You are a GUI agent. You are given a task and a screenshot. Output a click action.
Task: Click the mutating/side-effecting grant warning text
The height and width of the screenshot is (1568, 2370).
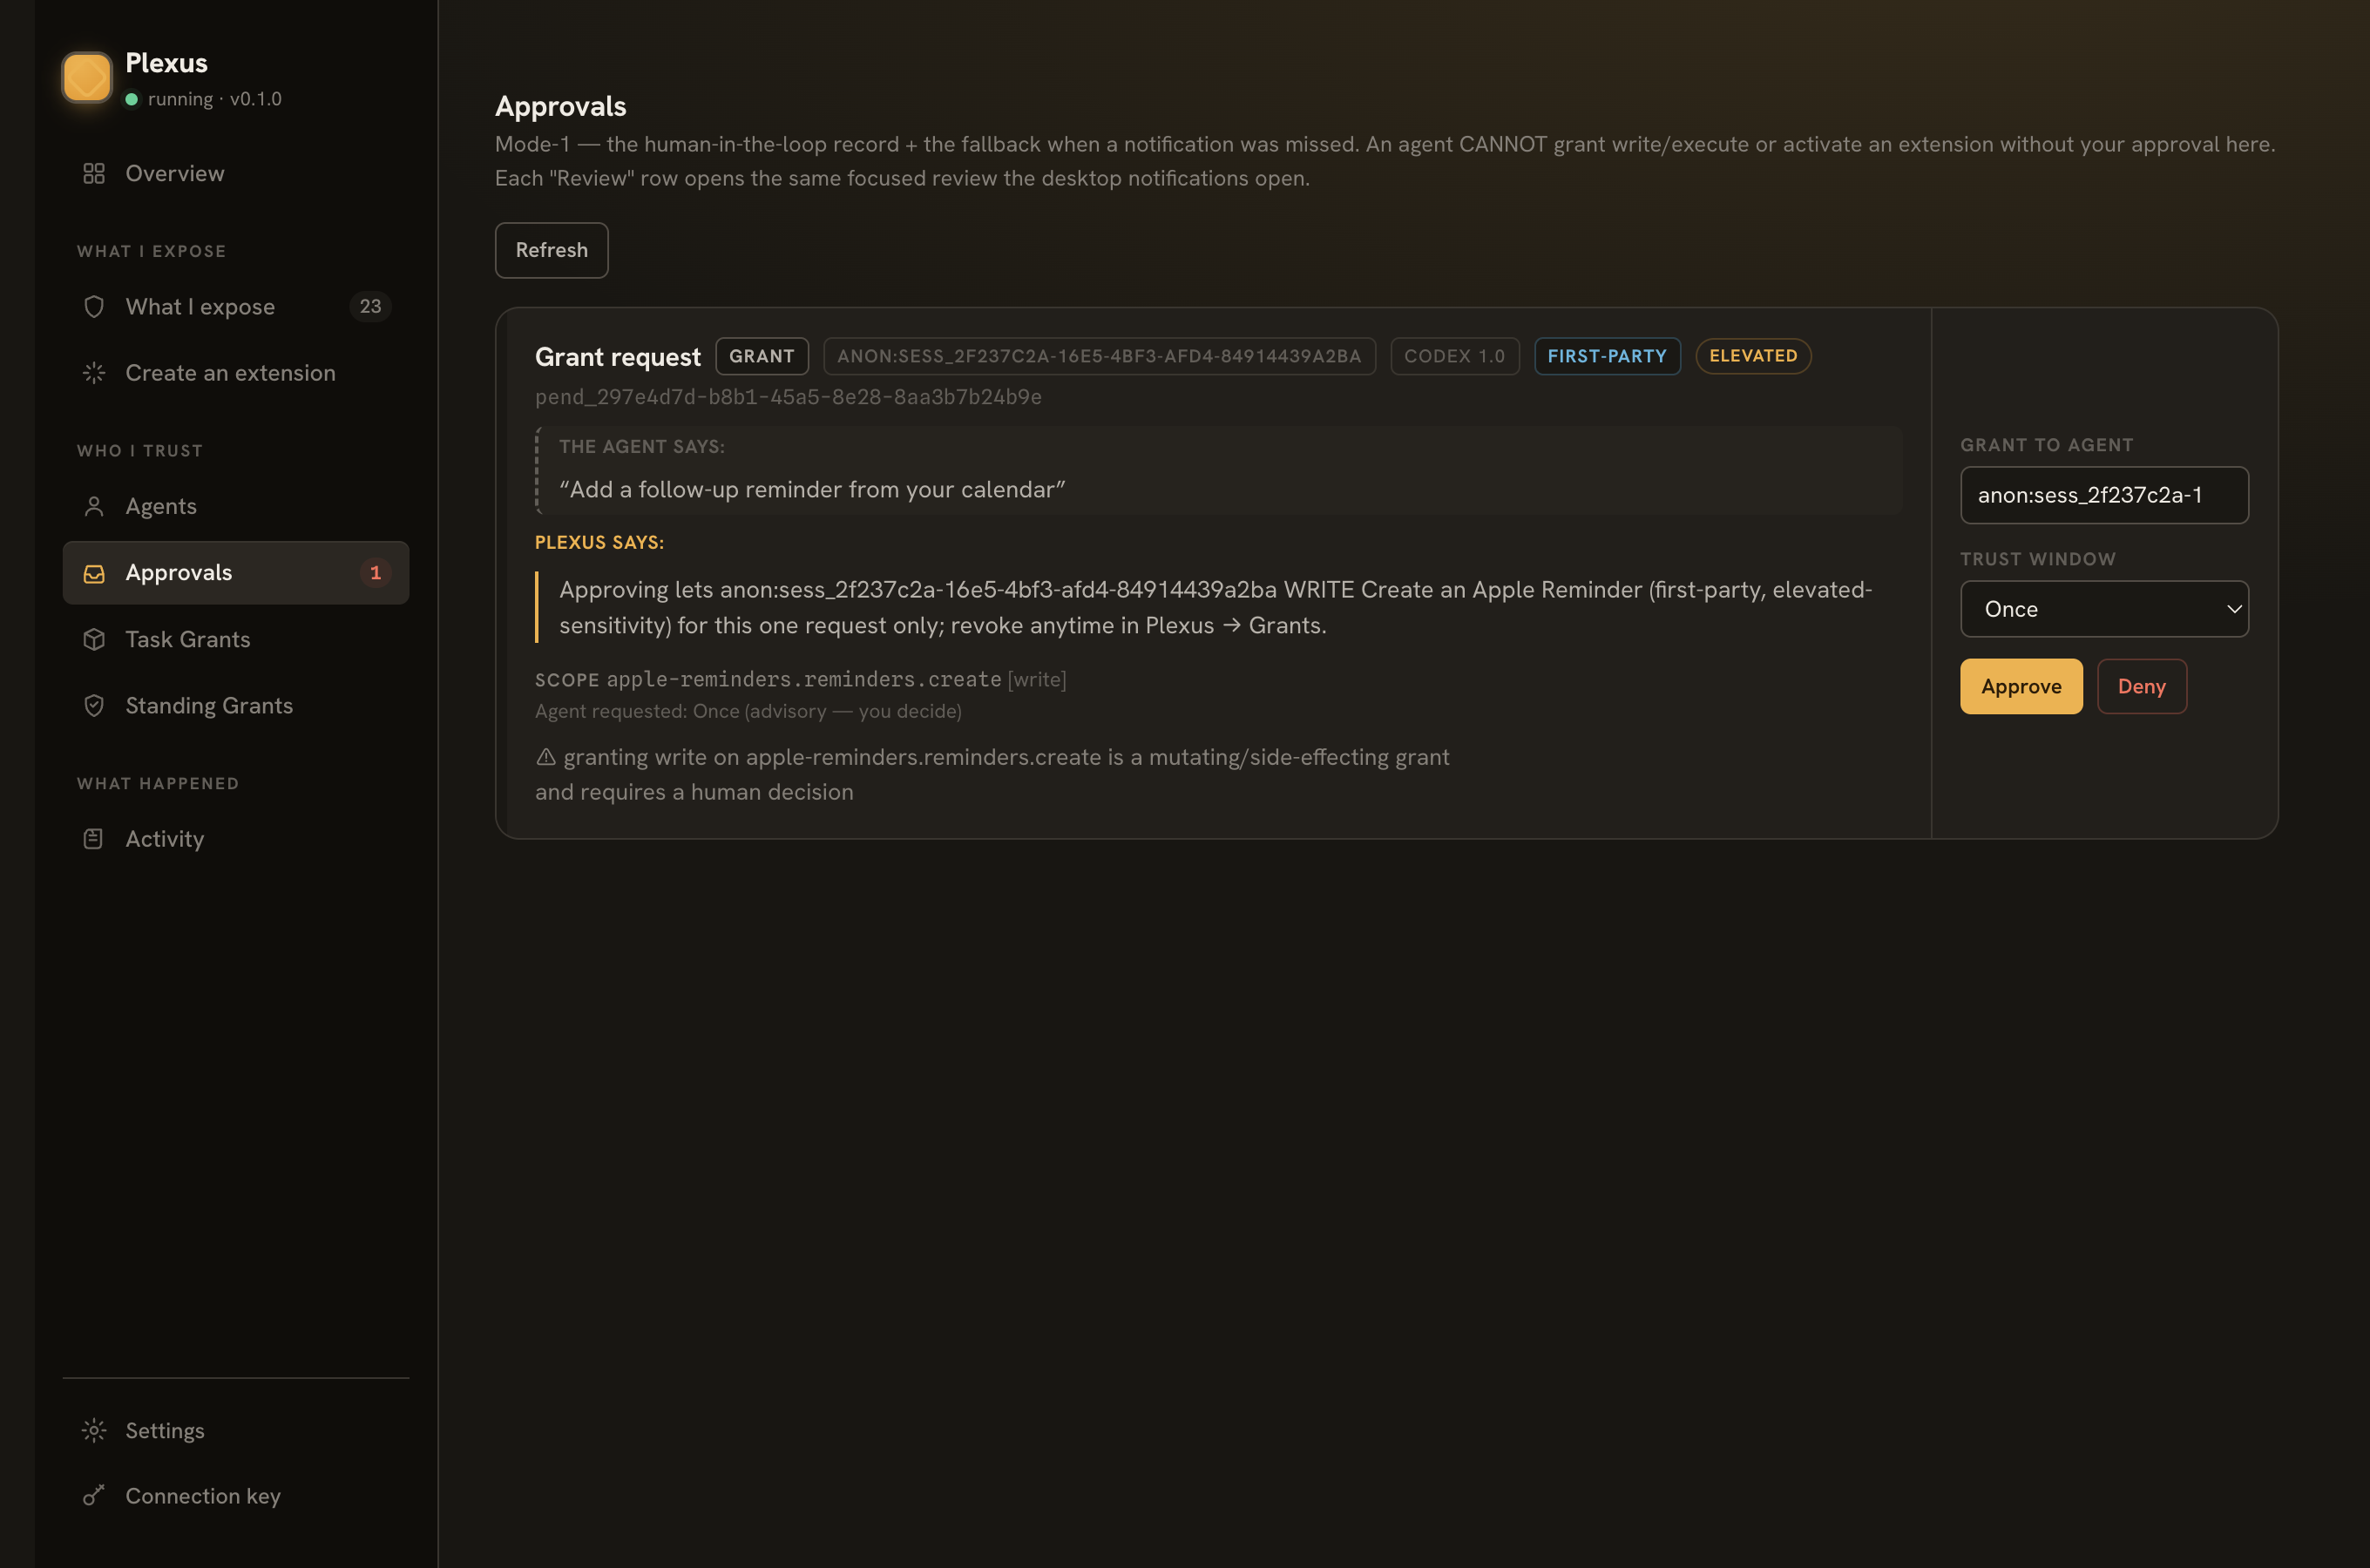[x=992, y=774]
